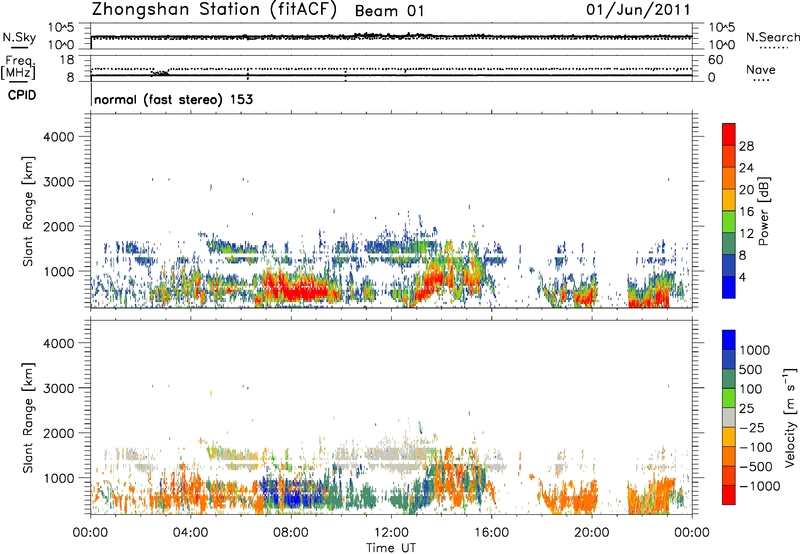Select the "CPID" row label

coord(22,95)
